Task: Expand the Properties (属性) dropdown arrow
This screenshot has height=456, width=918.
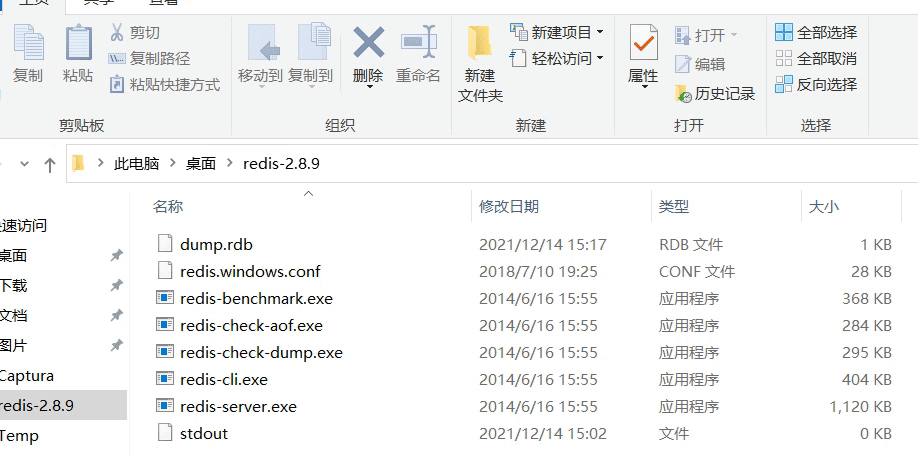Action: tap(644, 87)
